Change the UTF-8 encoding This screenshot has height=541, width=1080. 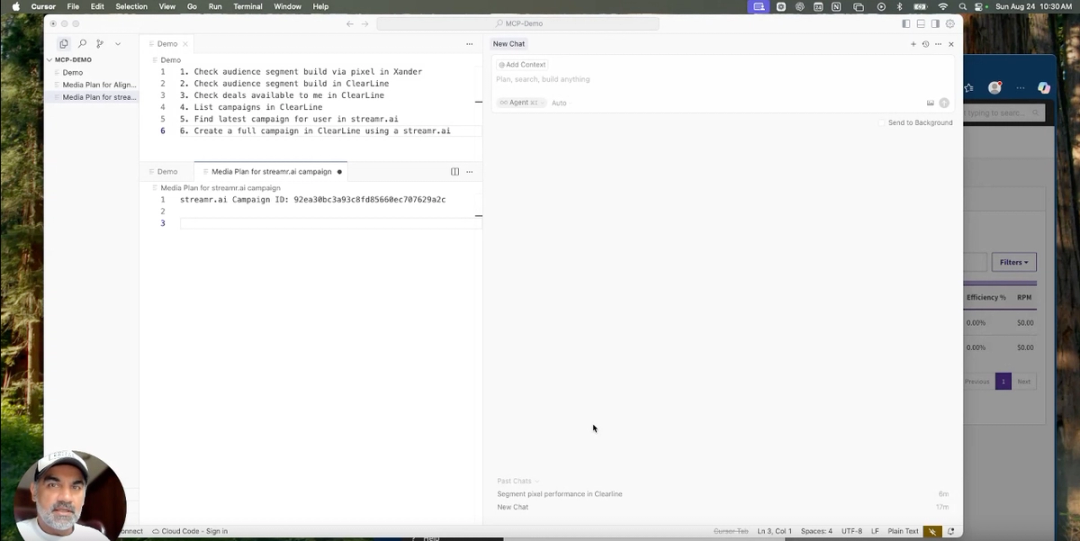coord(851,531)
